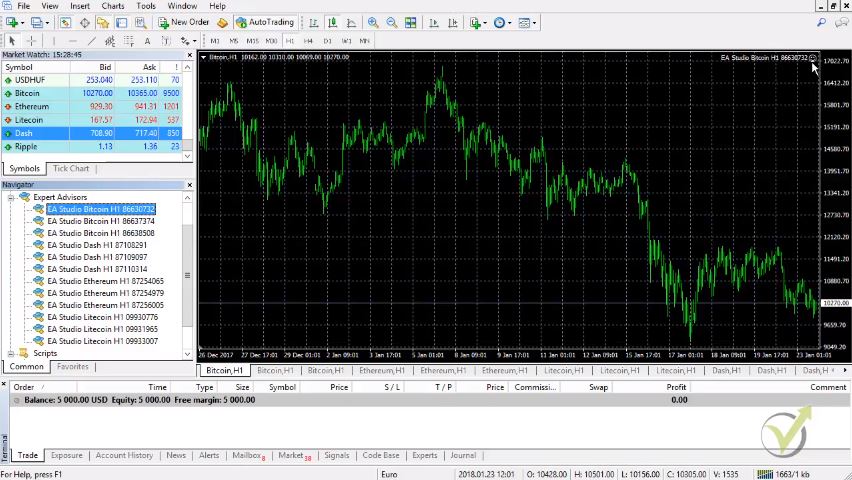The height and width of the screenshot is (480, 852).
Task: Switch timeframe to D1
Action: (x=328, y=41)
